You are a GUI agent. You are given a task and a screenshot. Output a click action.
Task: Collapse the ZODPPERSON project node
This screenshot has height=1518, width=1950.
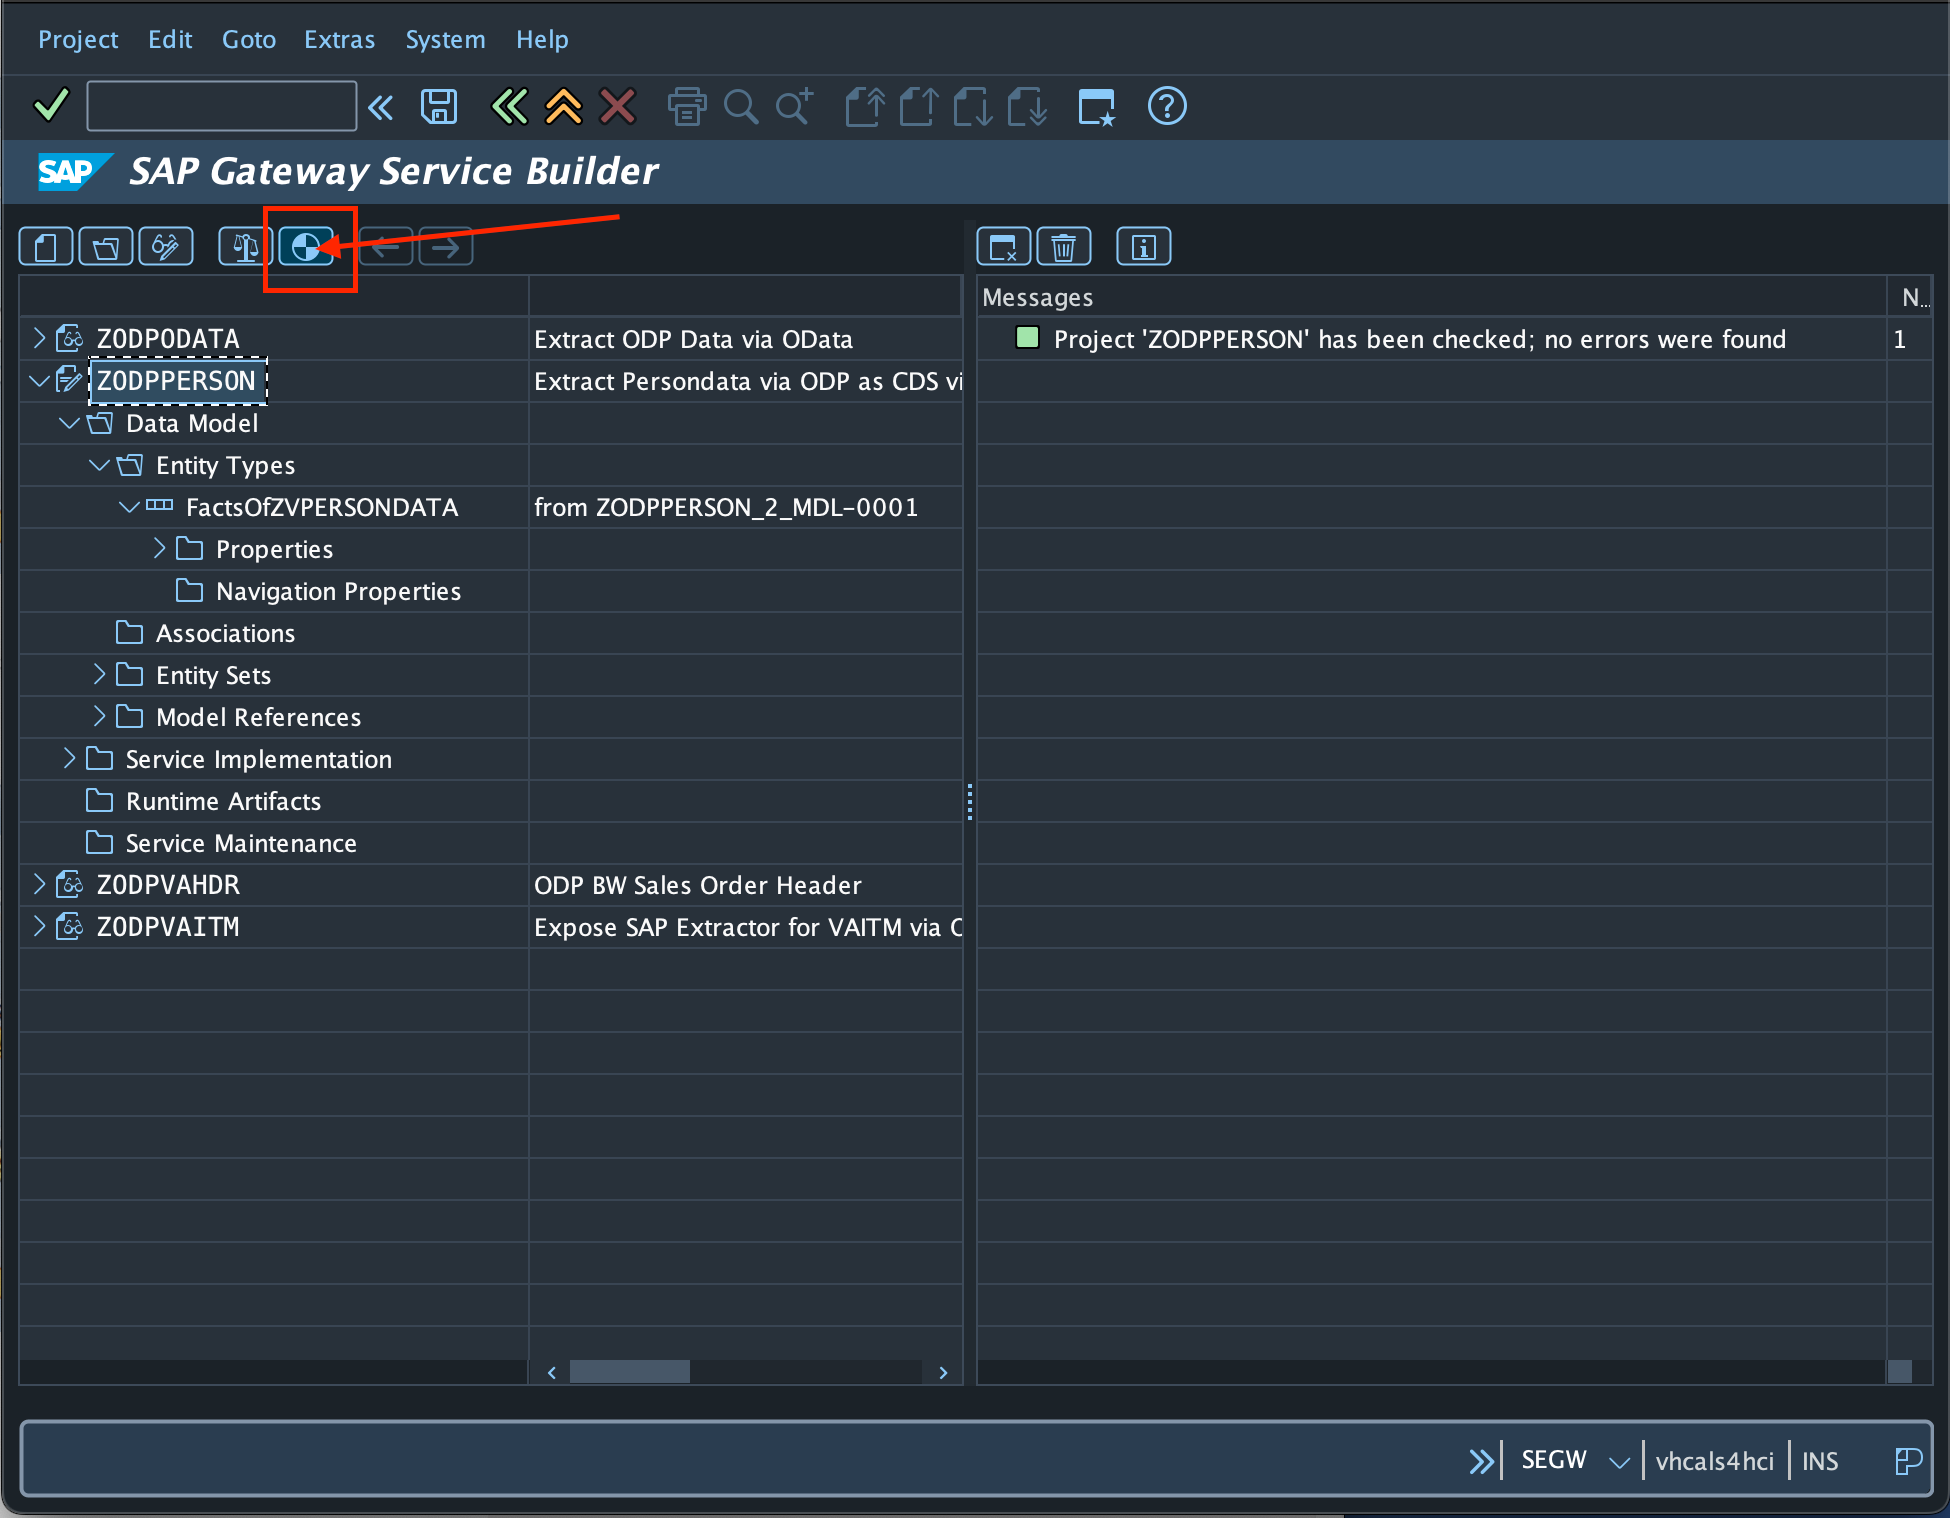tap(39, 381)
